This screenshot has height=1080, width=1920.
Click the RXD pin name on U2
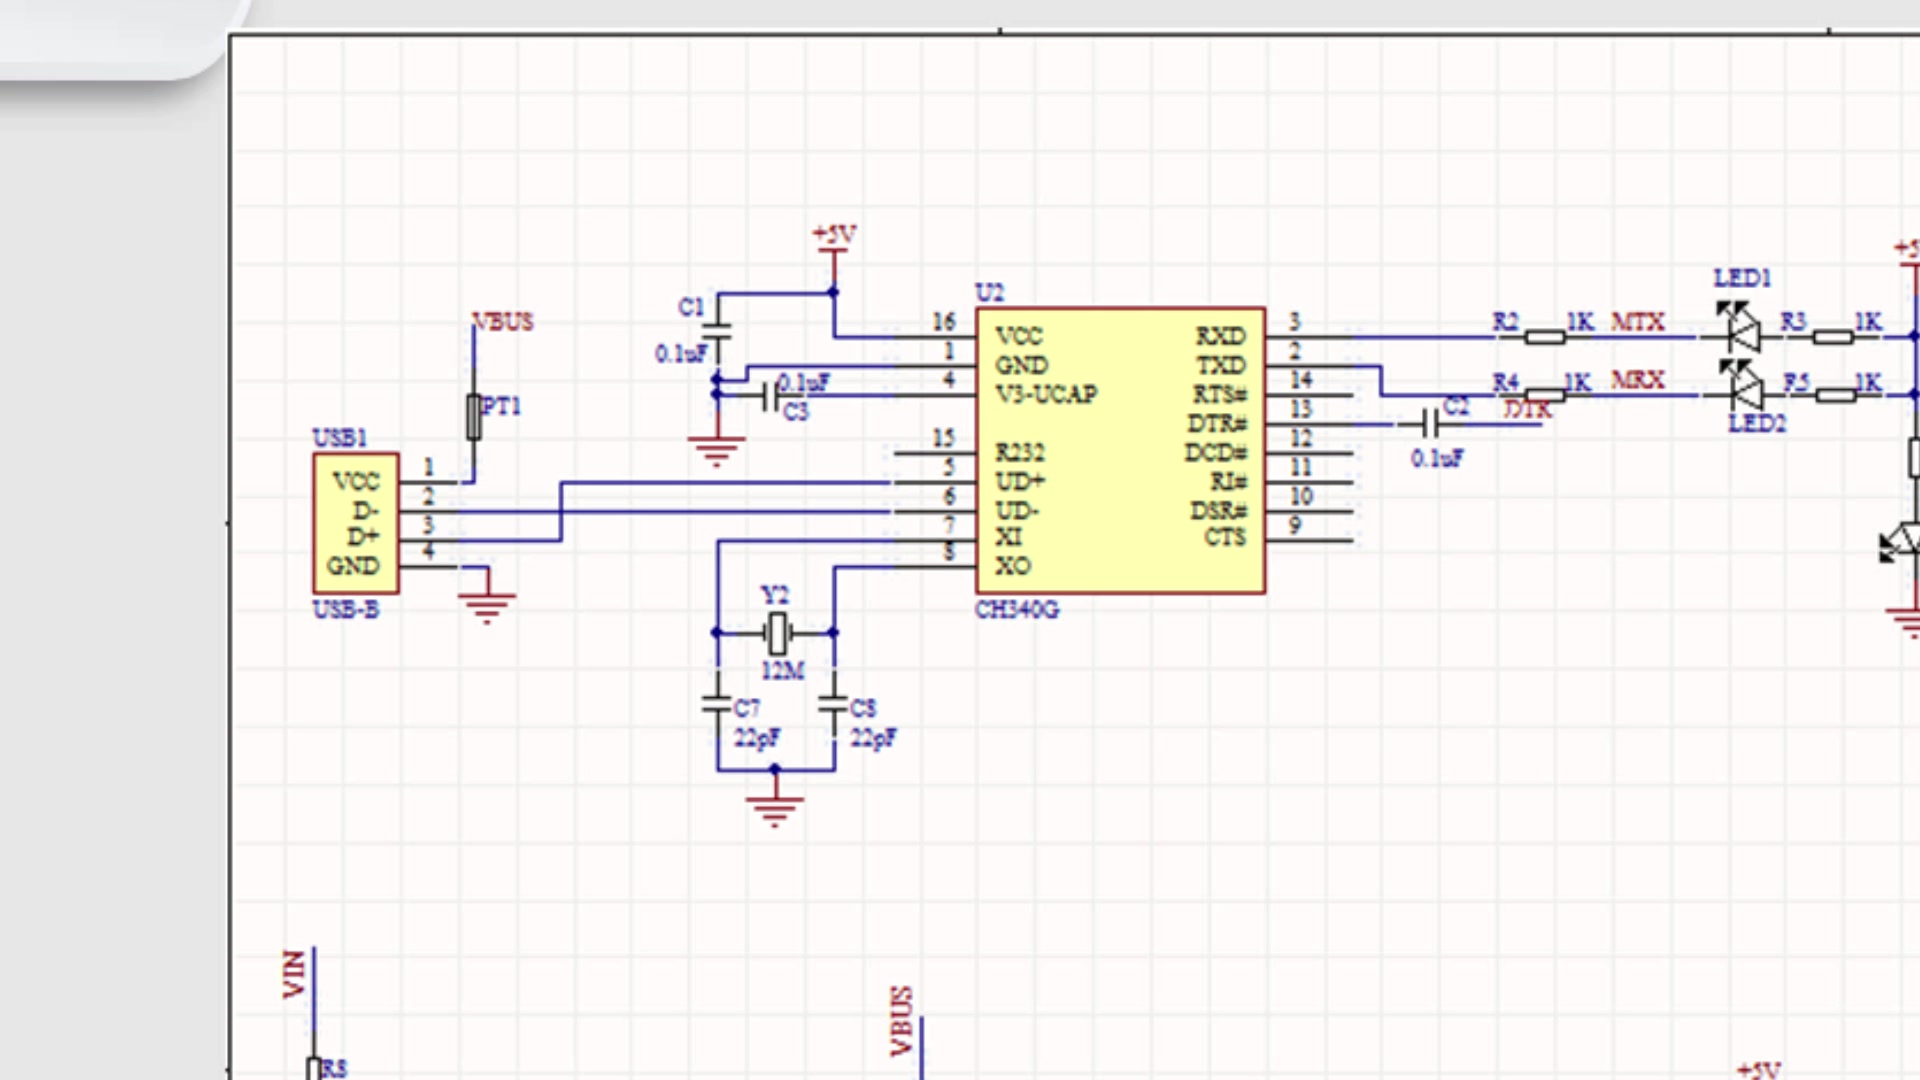(x=1221, y=336)
